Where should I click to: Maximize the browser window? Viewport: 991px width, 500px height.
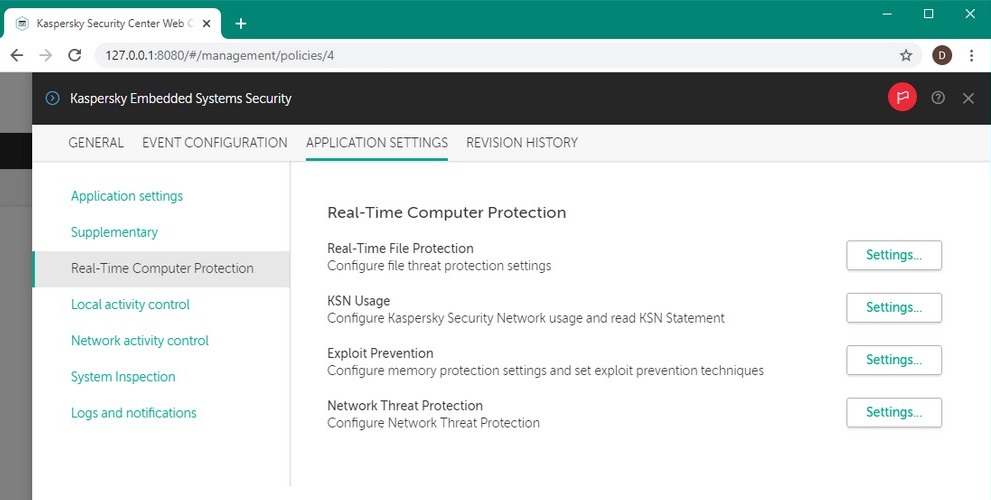coord(928,14)
